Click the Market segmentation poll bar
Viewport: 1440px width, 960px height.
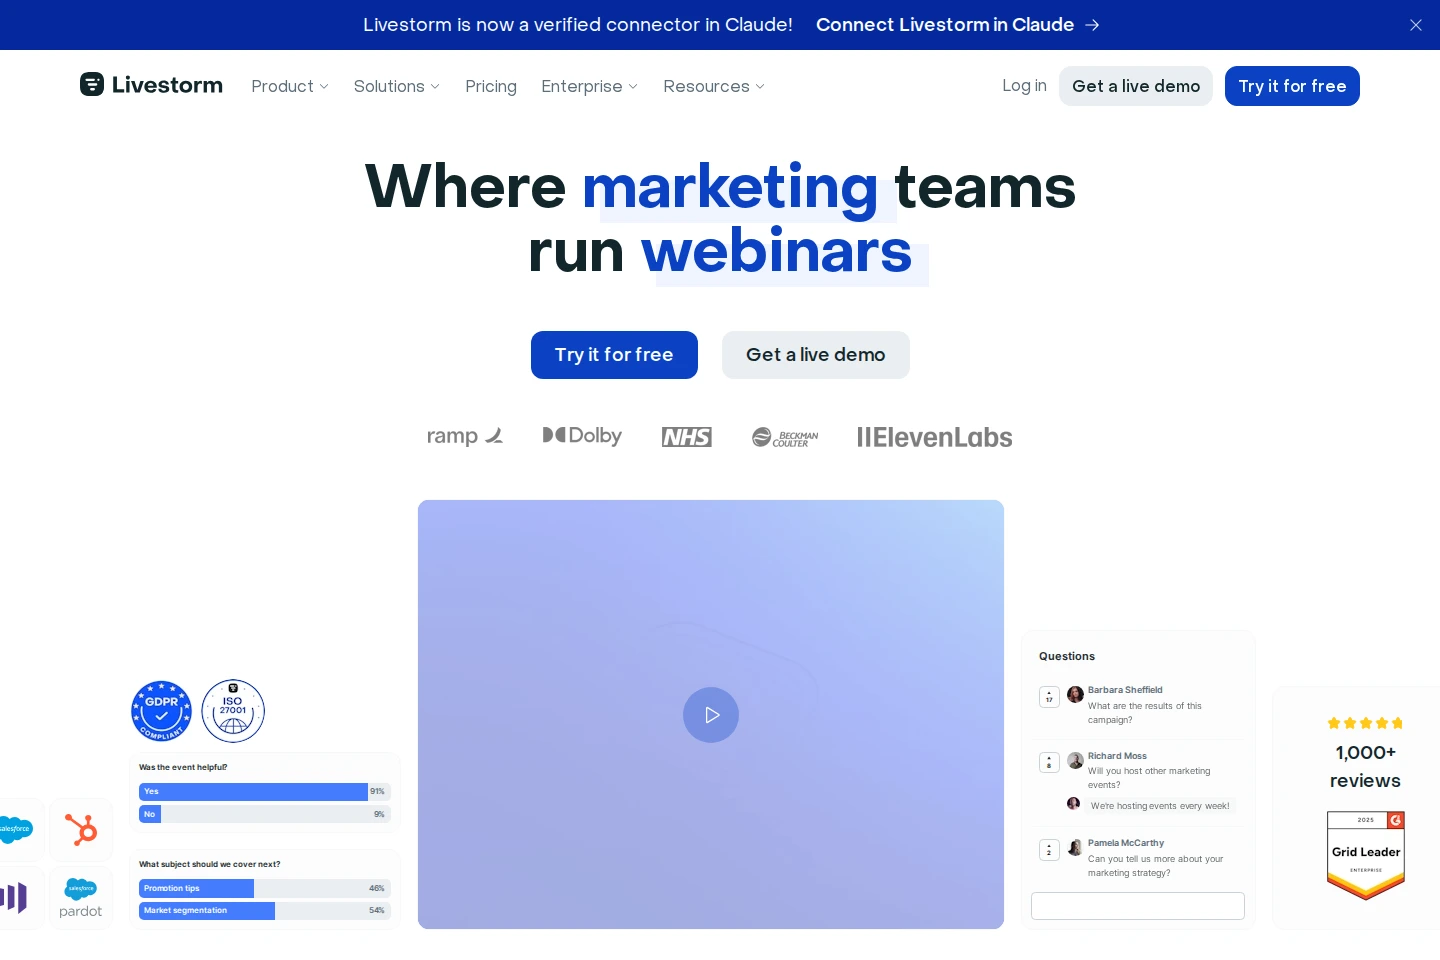tap(265, 910)
